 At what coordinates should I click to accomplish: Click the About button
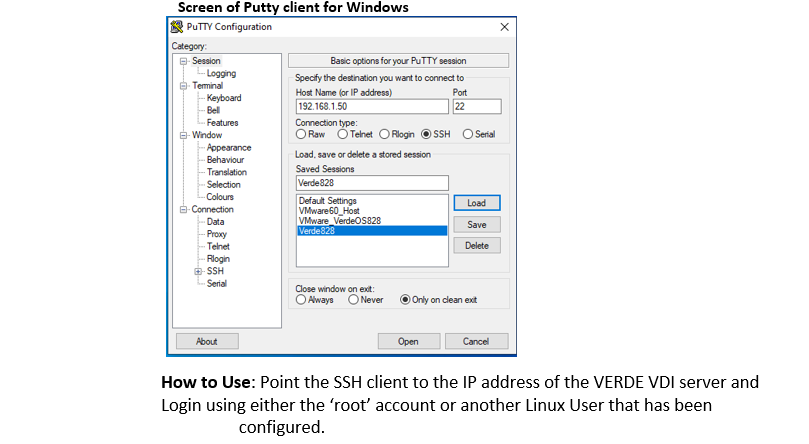[x=207, y=341]
